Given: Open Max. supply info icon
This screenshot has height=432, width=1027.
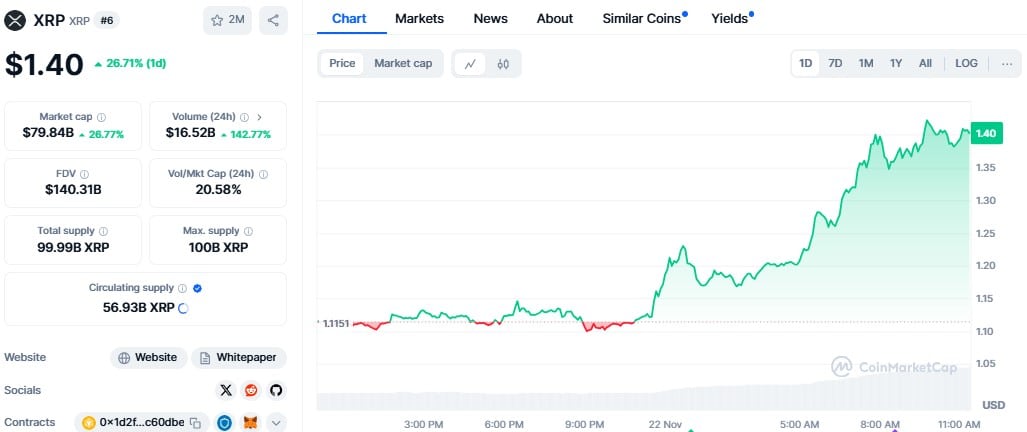Looking at the screenshot, I should pyautogui.click(x=248, y=231).
